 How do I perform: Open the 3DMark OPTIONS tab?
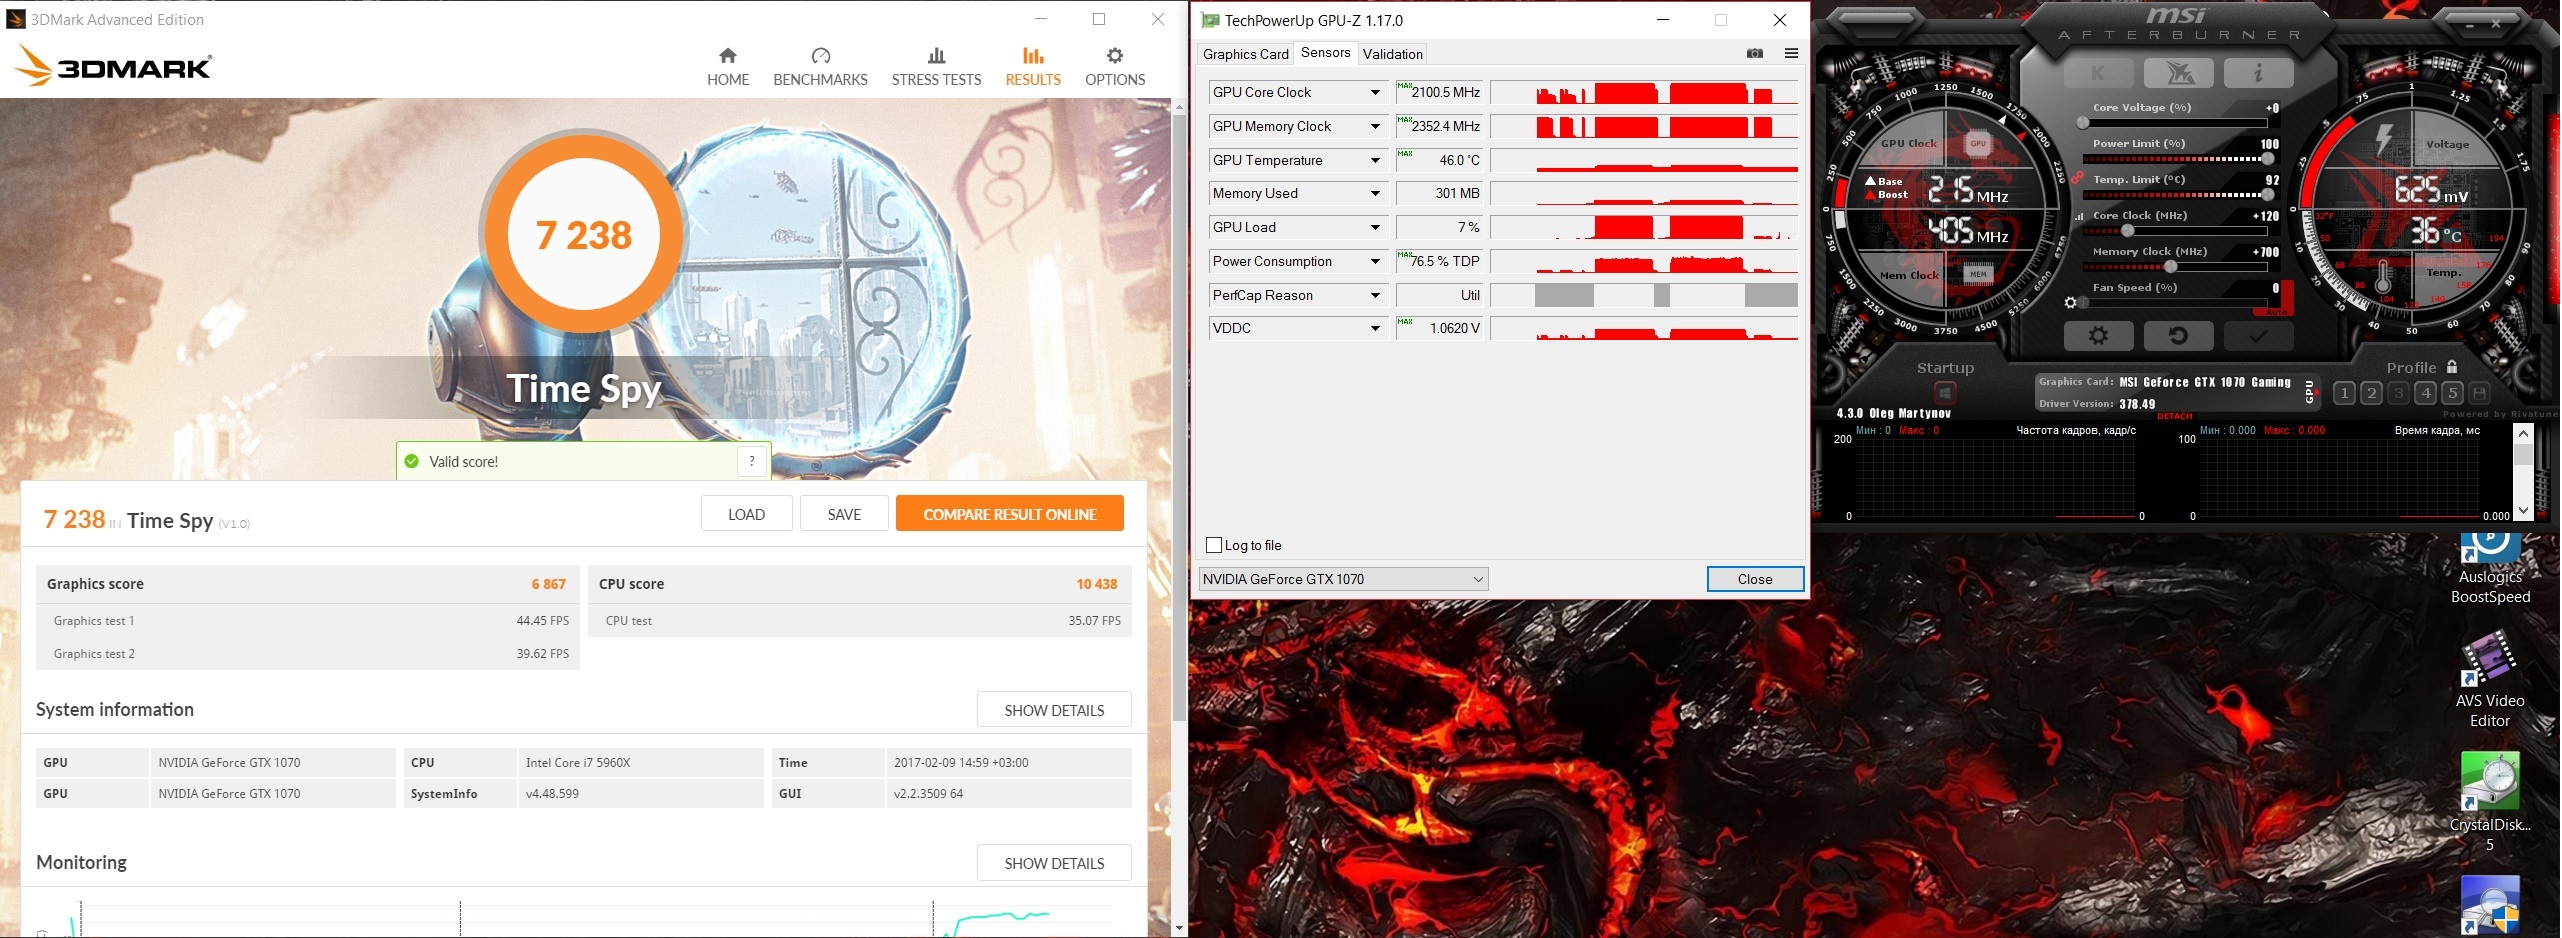pyautogui.click(x=1115, y=67)
